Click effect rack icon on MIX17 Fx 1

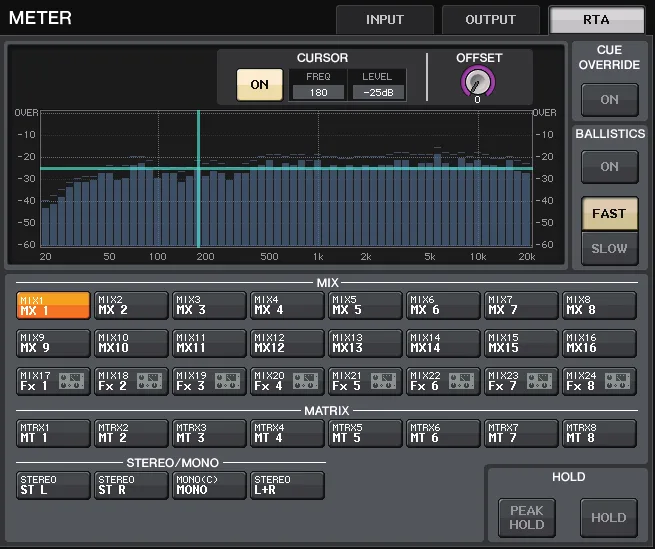71,381
